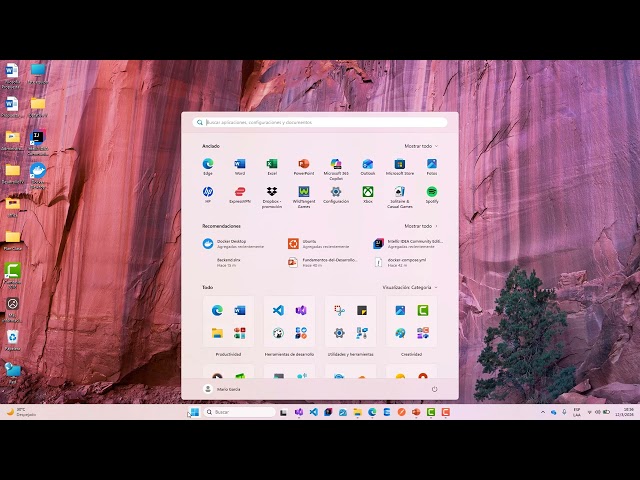Screen dimensions: 640x480
Task: Open the Fotos pinned app
Action: [x=432, y=167]
